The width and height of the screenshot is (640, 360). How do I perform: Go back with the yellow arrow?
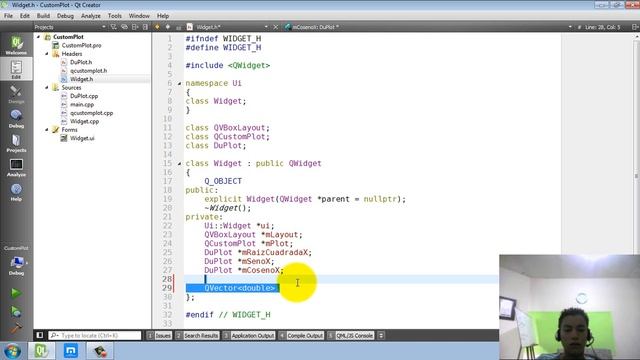coord(157,27)
